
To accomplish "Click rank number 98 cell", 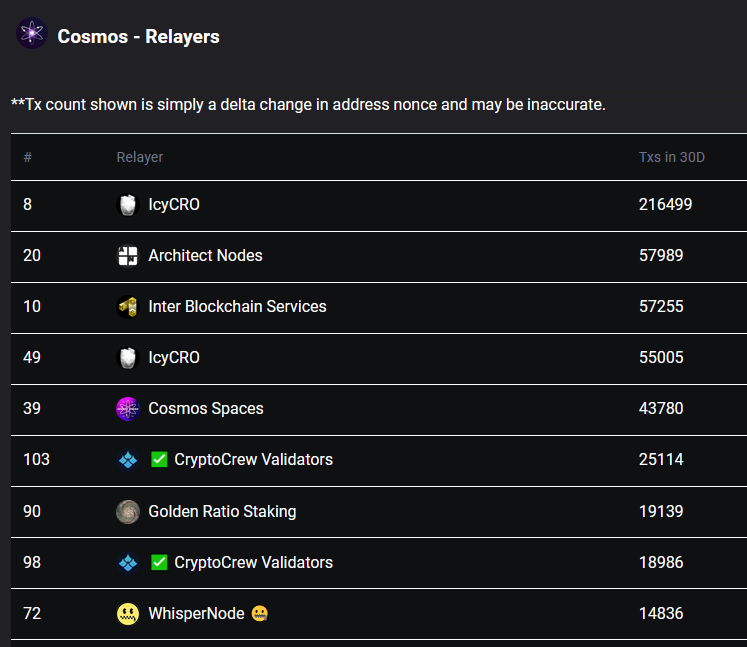I will pyautogui.click(x=32, y=563).
